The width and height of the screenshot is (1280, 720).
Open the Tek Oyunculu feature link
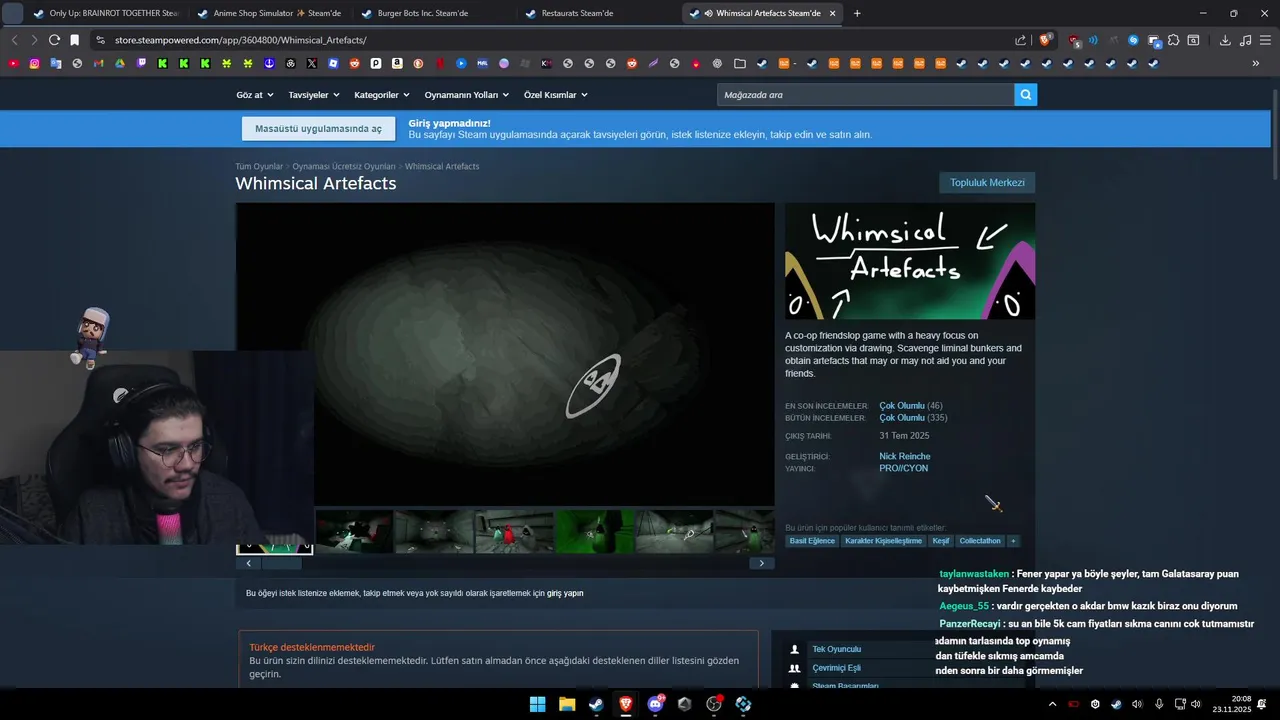836,649
